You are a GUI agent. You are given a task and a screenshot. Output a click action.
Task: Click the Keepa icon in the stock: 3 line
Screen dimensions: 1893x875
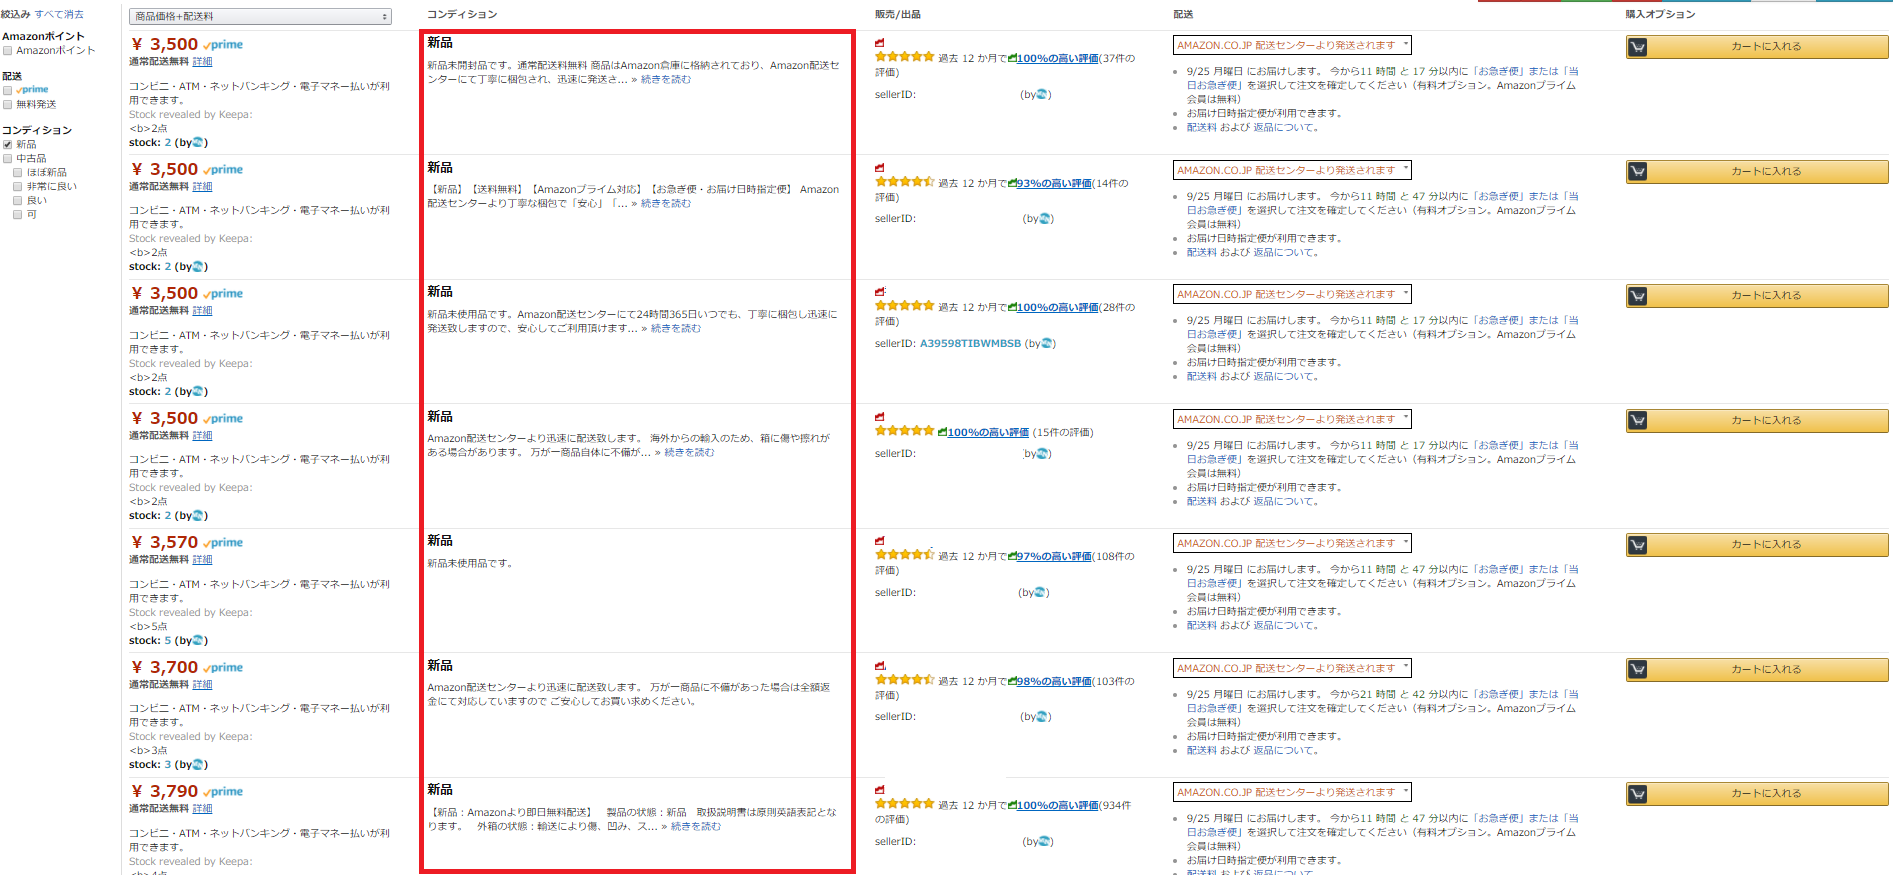198,764
